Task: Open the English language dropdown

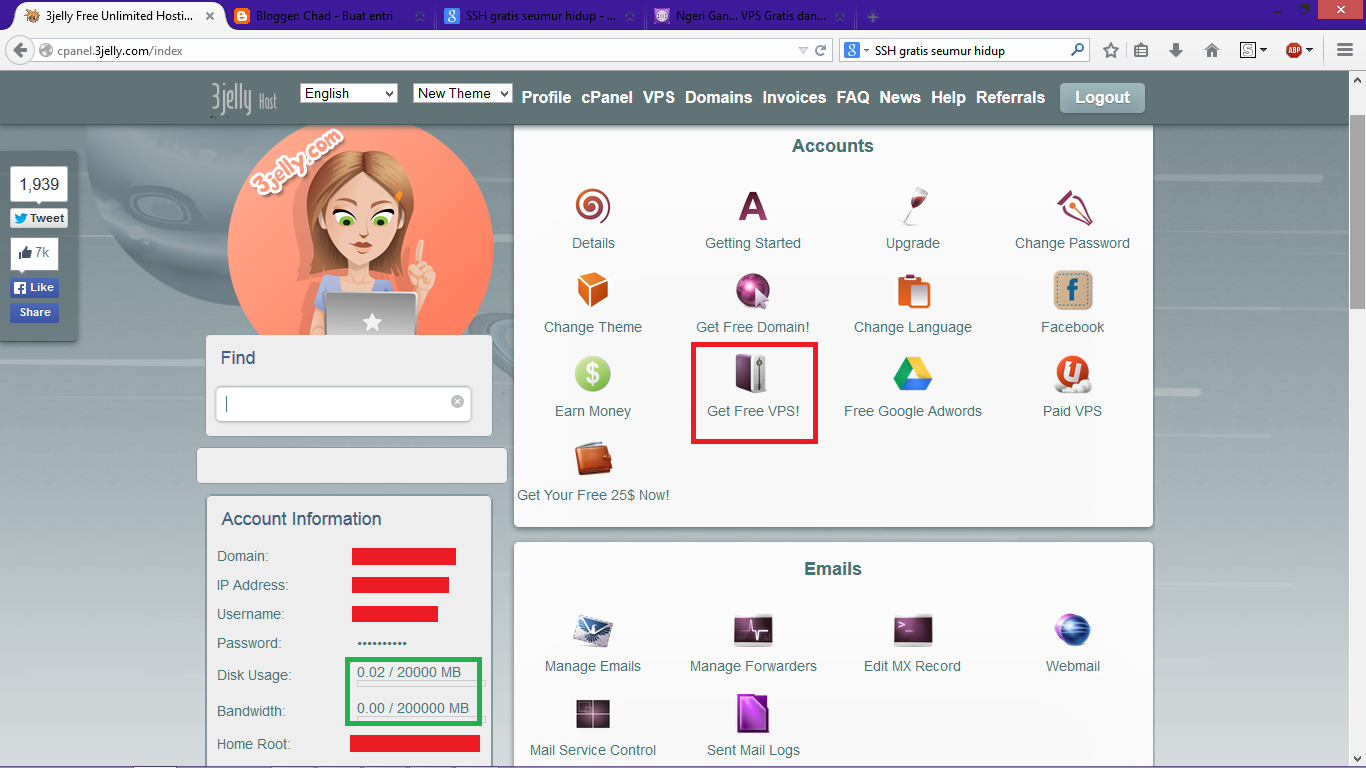Action: [x=349, y=93]
